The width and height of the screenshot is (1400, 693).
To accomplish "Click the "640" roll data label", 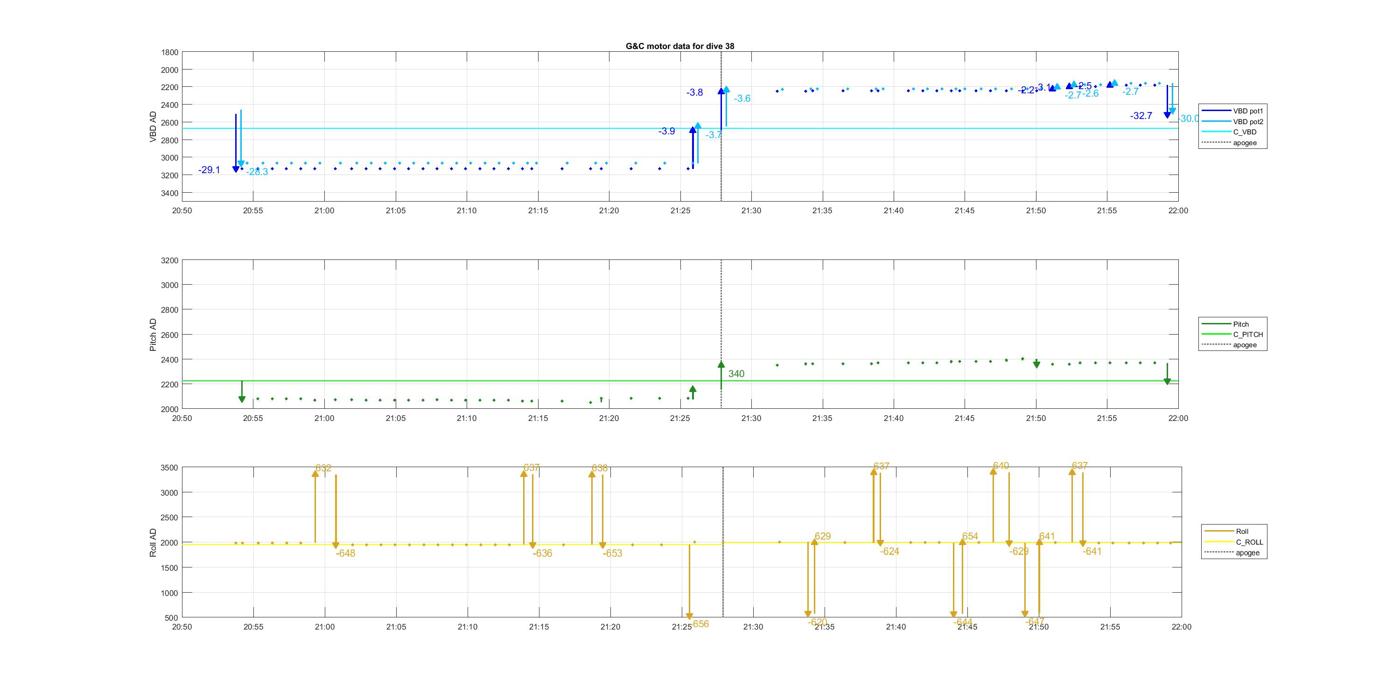I will [1001, 466].
